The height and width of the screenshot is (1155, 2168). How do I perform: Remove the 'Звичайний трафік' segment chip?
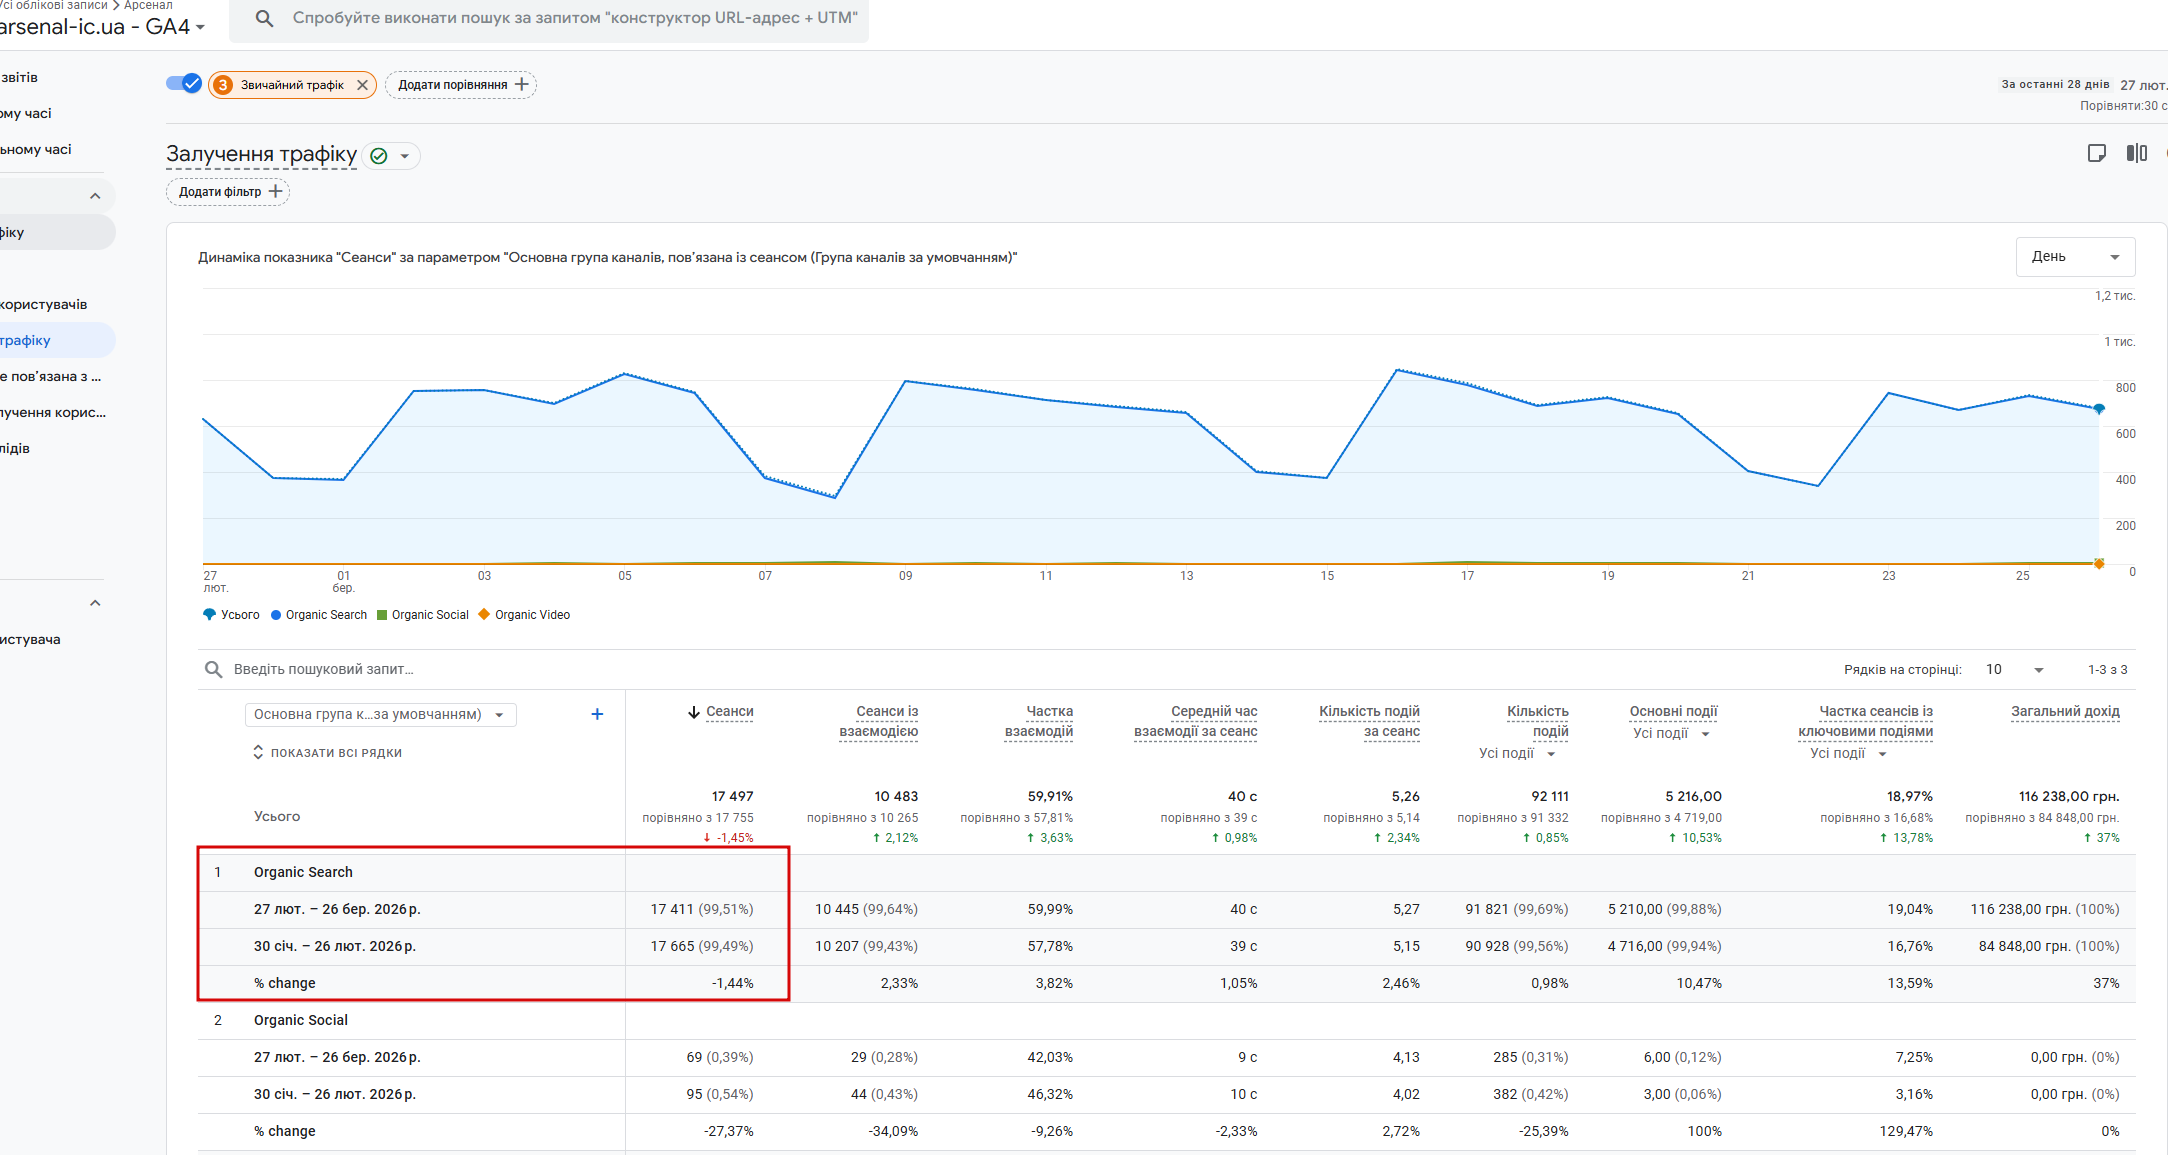pyautogui.click(x=362, y=85)
